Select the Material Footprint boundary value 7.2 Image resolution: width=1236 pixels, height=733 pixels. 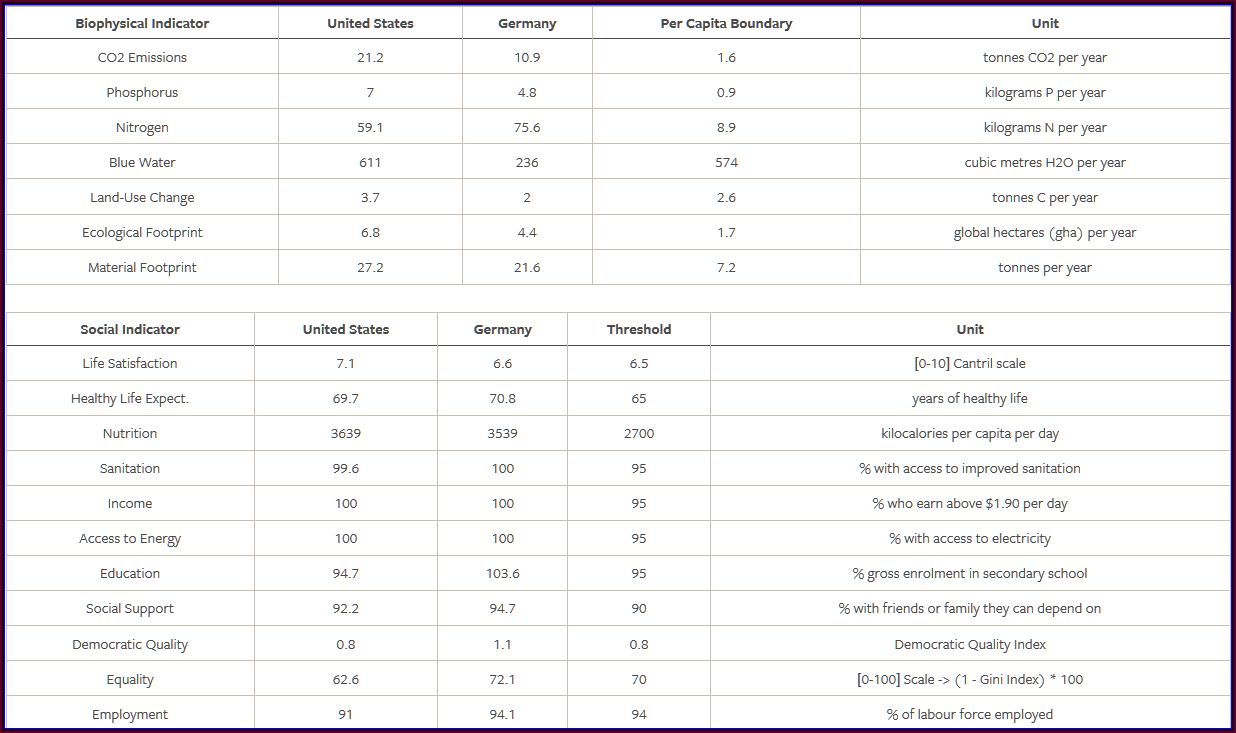[726, 267]
